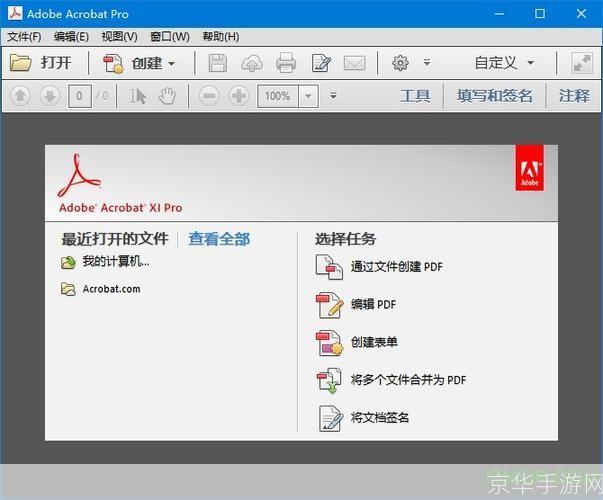This screenshot has width=603, height=500.
Task: Click the 将多个文件合并为 PDF icon
Action: pyautogui.click(x=329, y=380)
